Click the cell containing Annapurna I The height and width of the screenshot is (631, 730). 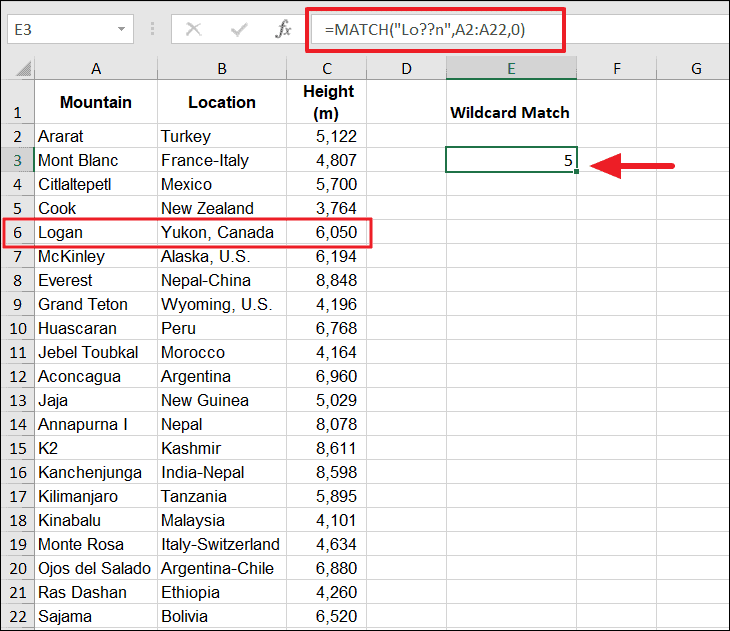point(96,424)
